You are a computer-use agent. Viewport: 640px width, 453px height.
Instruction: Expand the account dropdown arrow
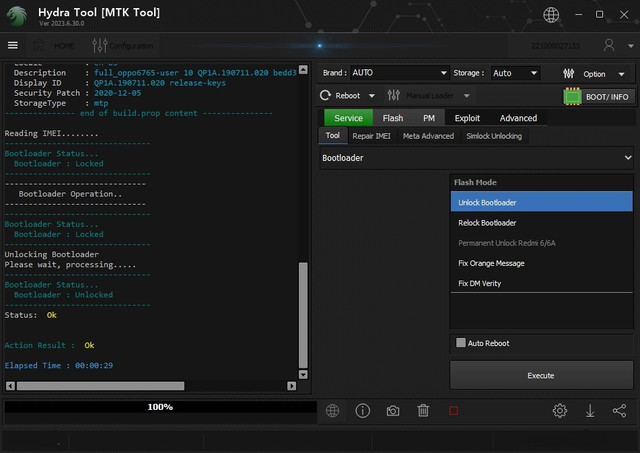tap(630, 46)
